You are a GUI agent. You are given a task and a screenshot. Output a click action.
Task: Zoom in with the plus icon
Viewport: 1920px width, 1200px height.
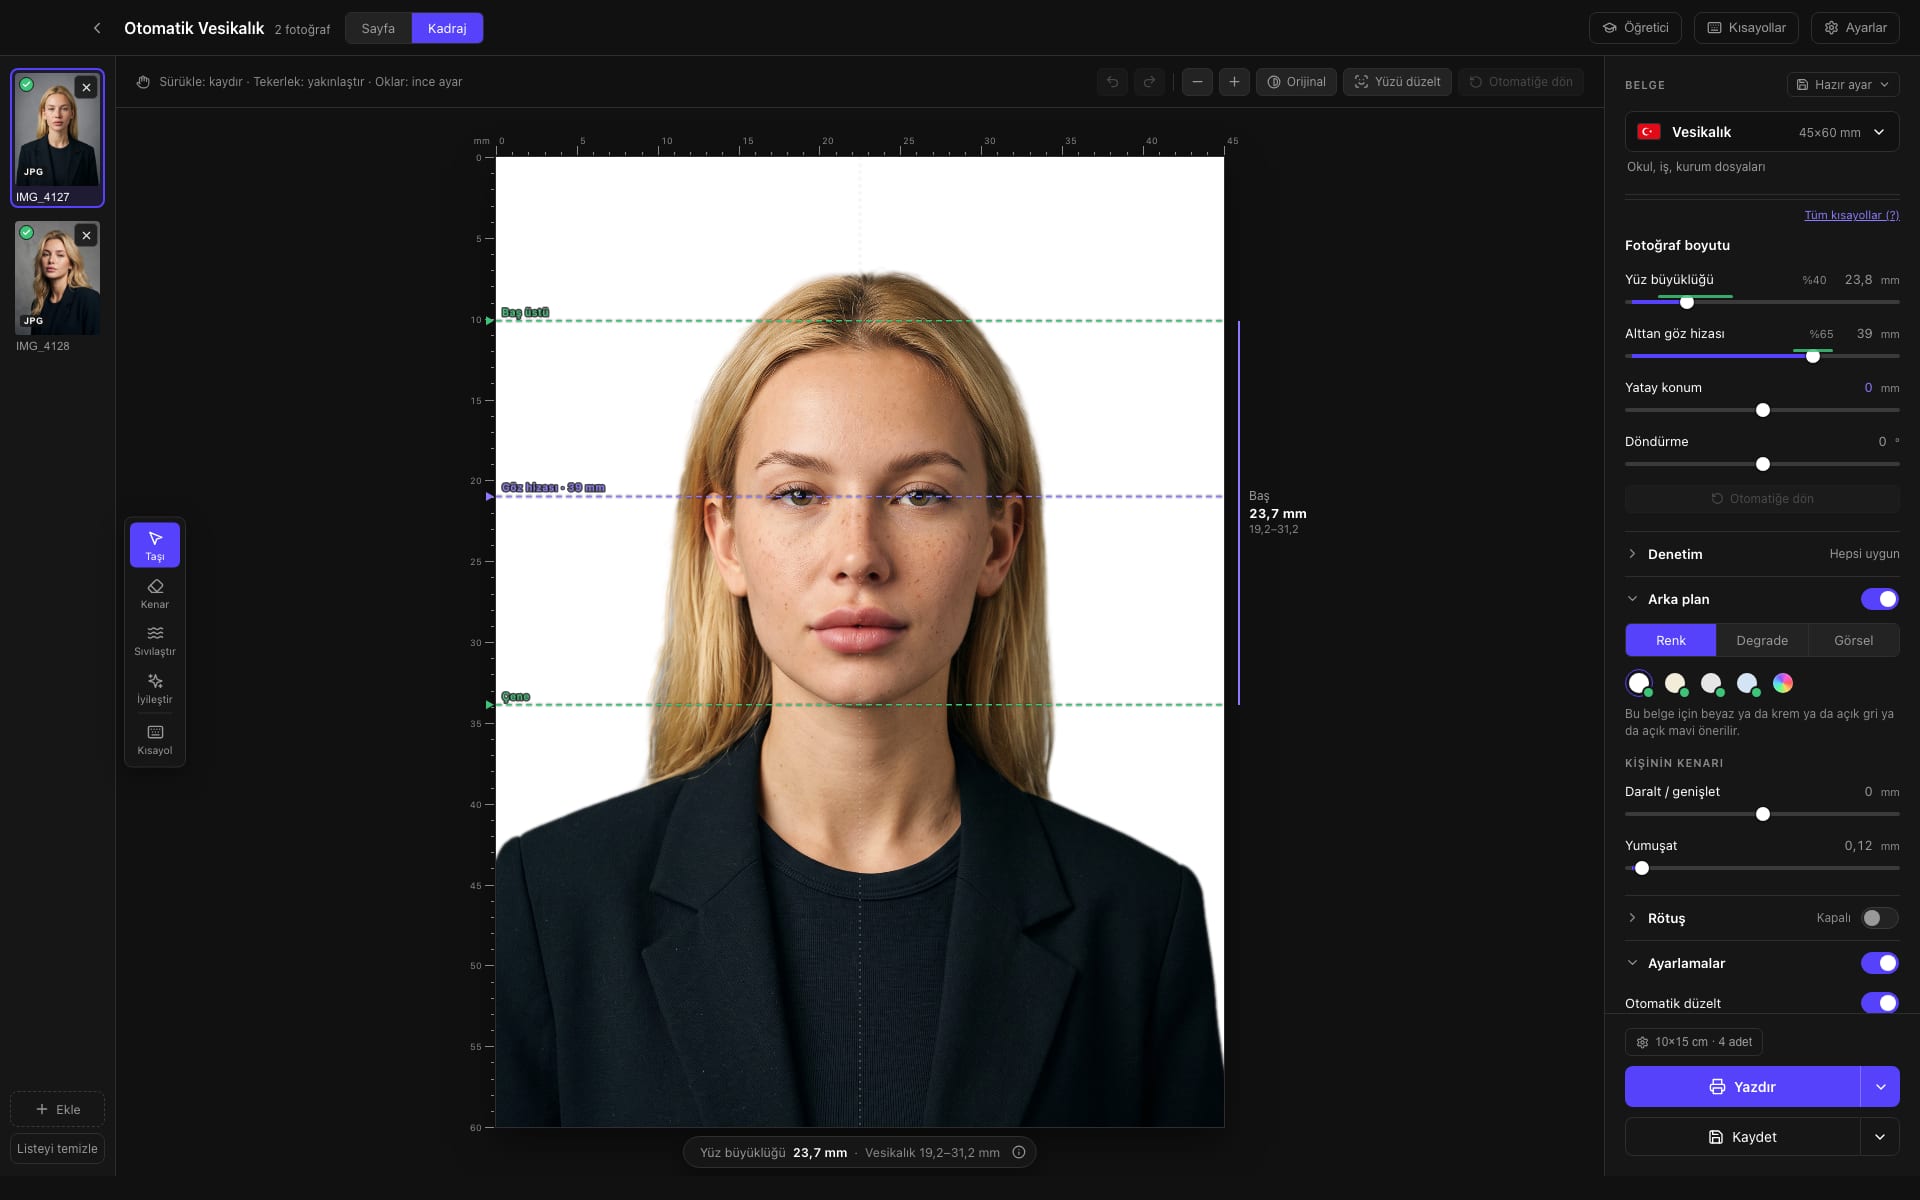coord(1234,82)
